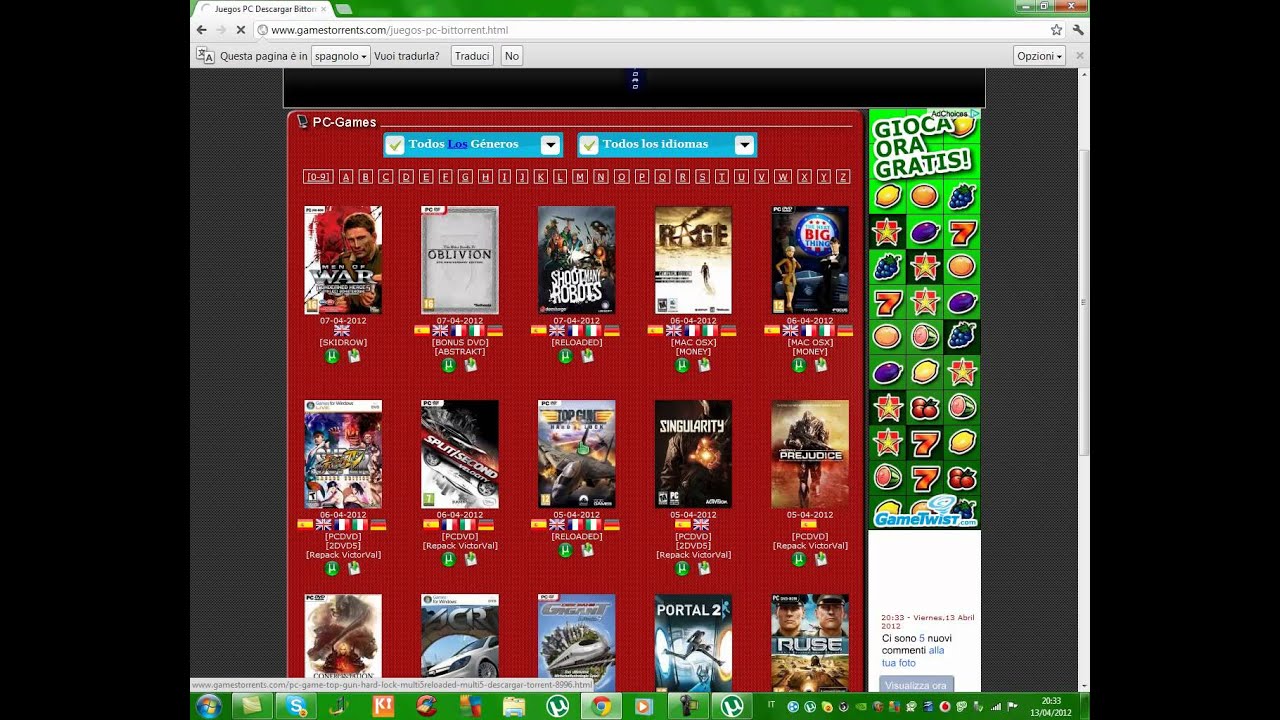
Task: Click the UK flag under Men of War
Action: [x=343, y=330]
